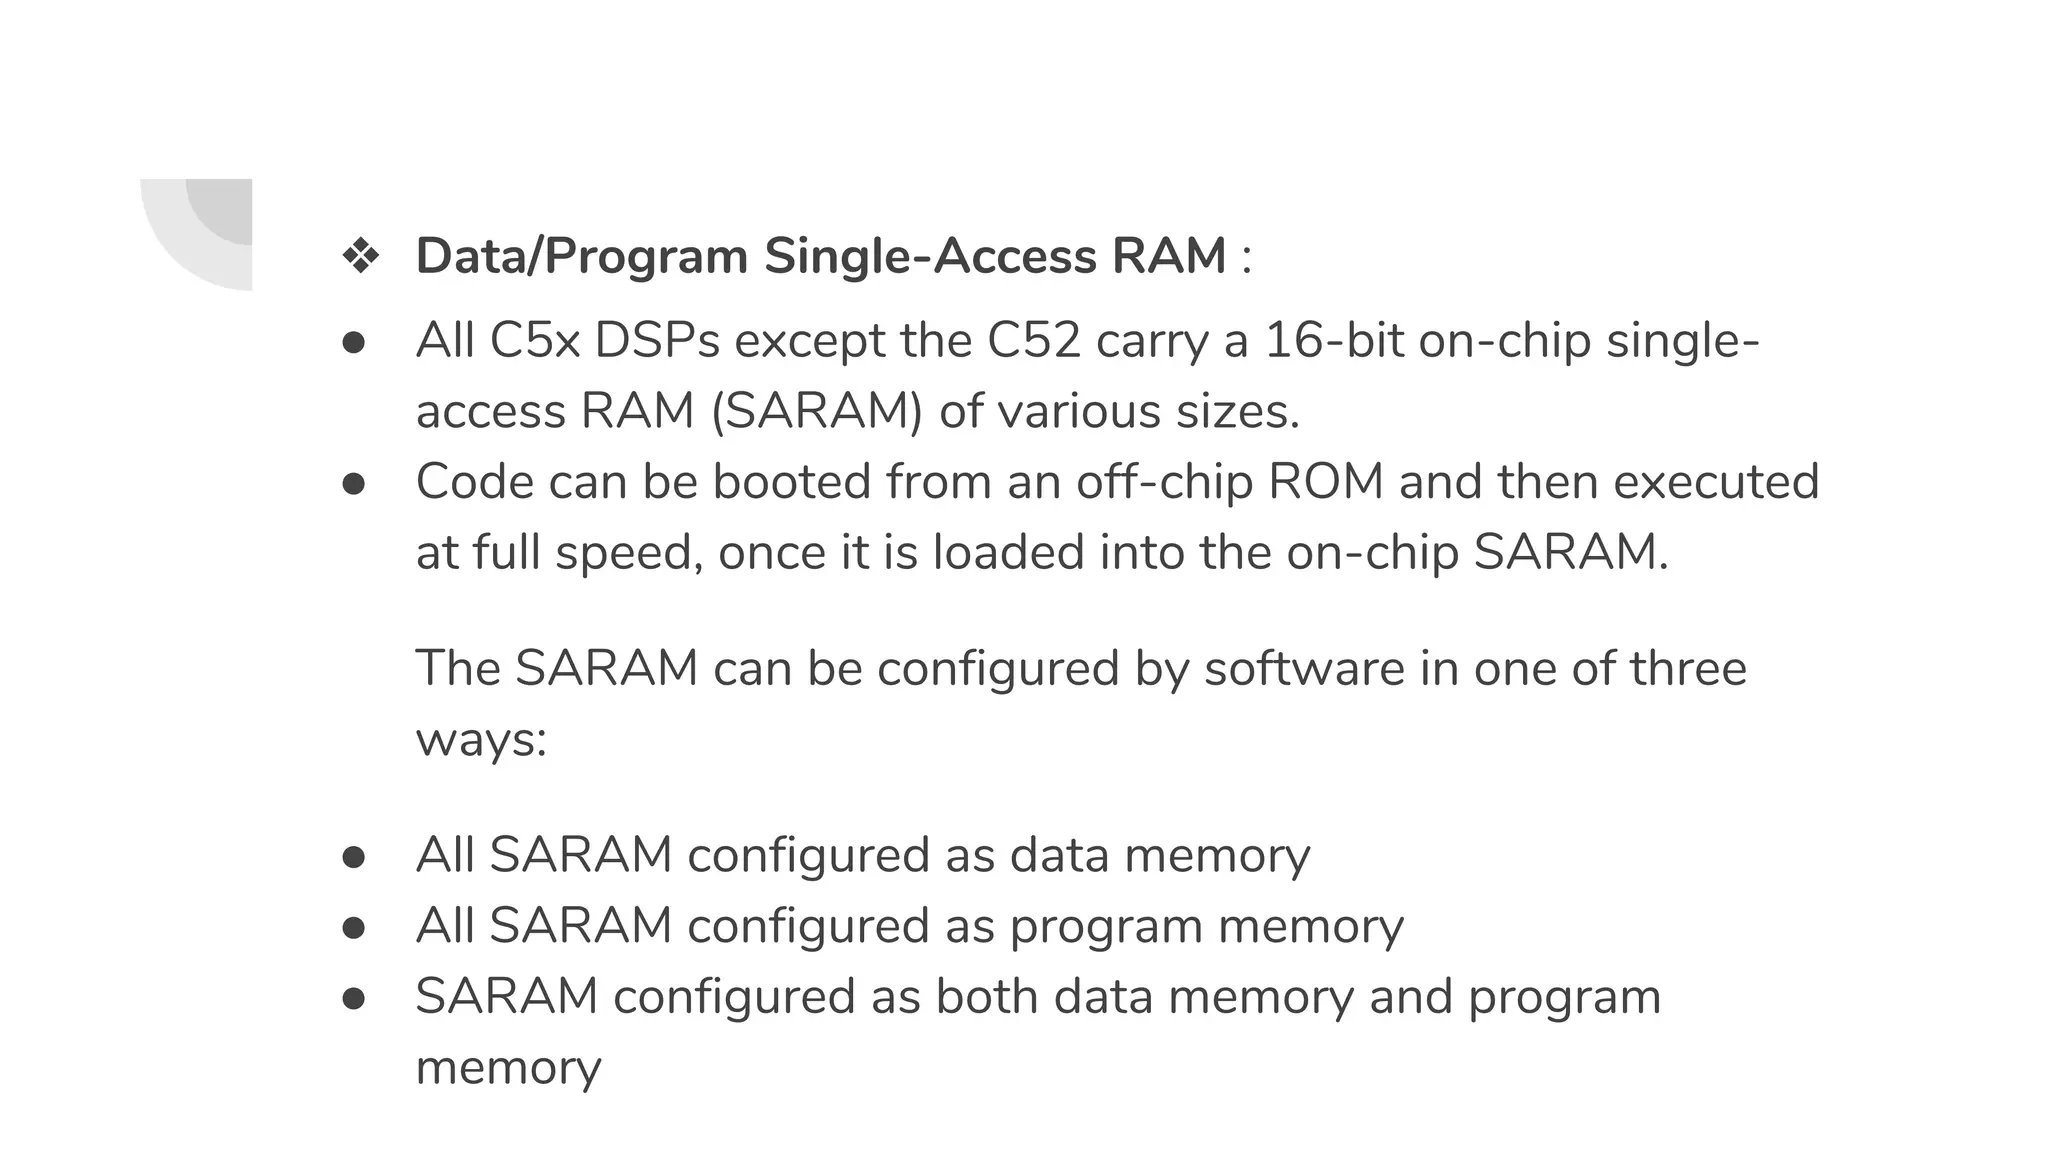Click the diamond bullet beside the heading

[361, 256]
